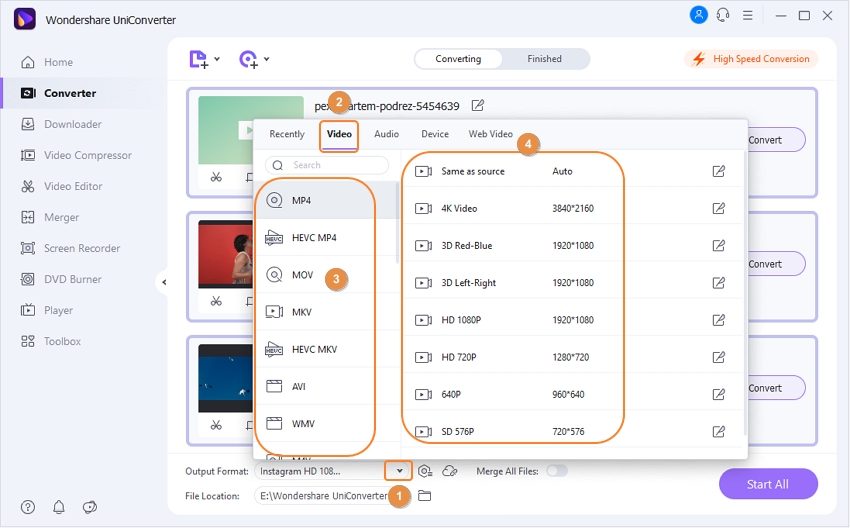This screenshot has width=850, height=528.
Task: Open the DVD Burner
Action: click(x=61, y=280)
